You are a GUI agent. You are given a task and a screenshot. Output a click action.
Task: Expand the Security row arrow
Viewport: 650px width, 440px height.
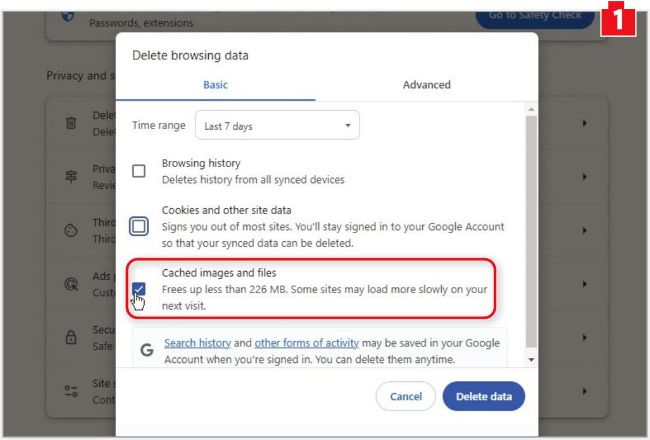[584, 338]
